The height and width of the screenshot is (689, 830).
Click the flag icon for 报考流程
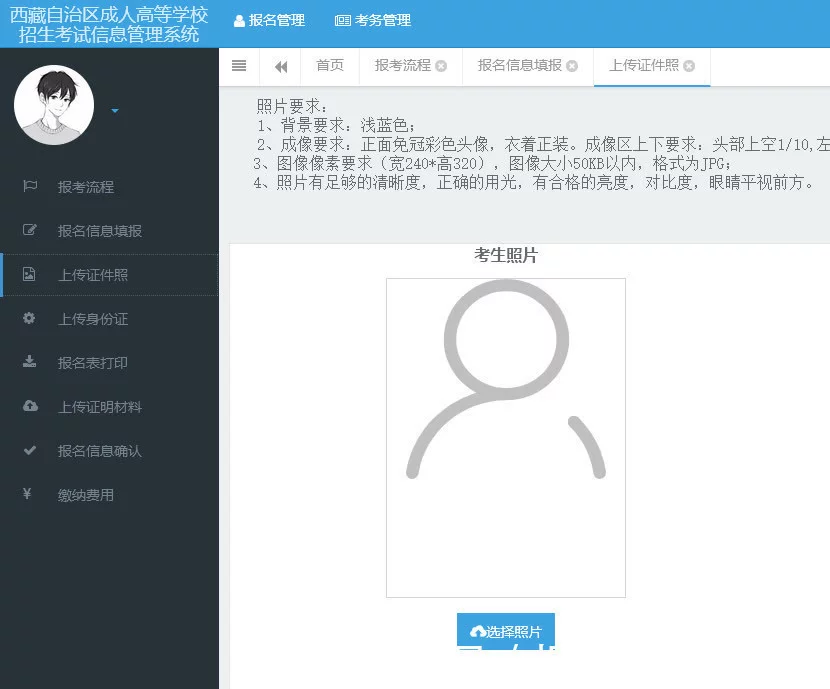click(x=30, y=186)
